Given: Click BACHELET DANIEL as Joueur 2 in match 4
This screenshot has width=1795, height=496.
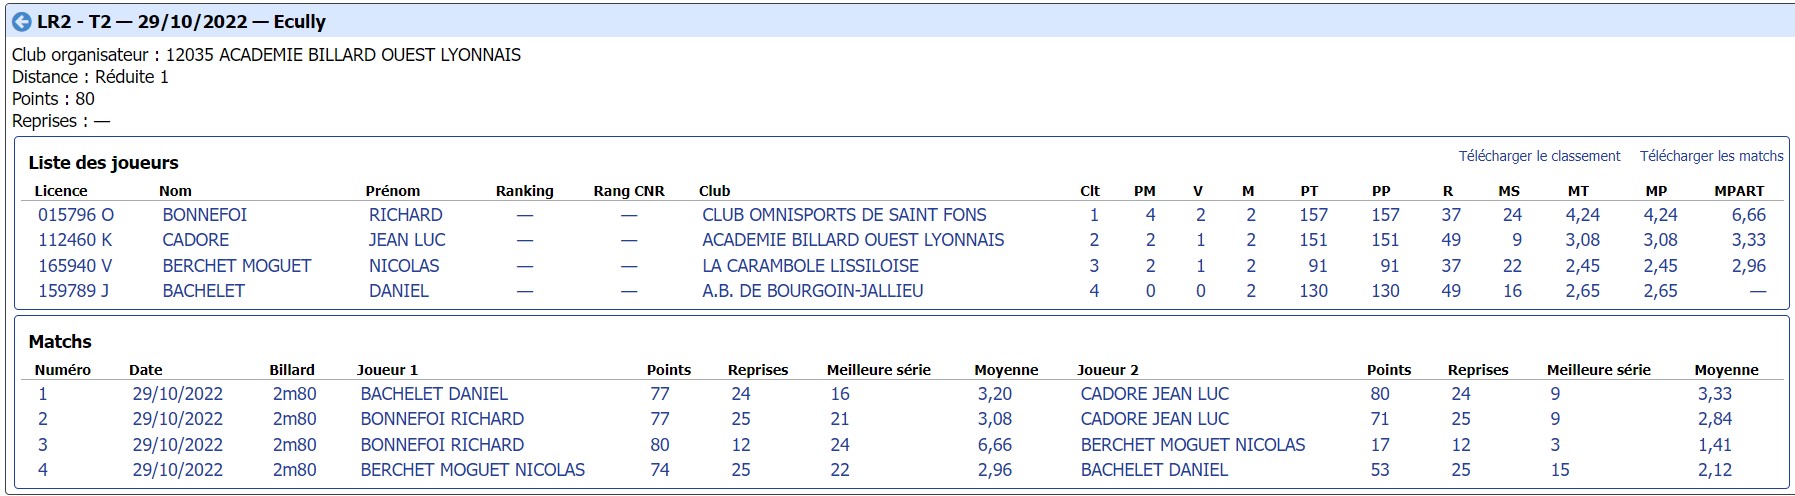Looking at the screenshot, I should [x=1154, y=470].
